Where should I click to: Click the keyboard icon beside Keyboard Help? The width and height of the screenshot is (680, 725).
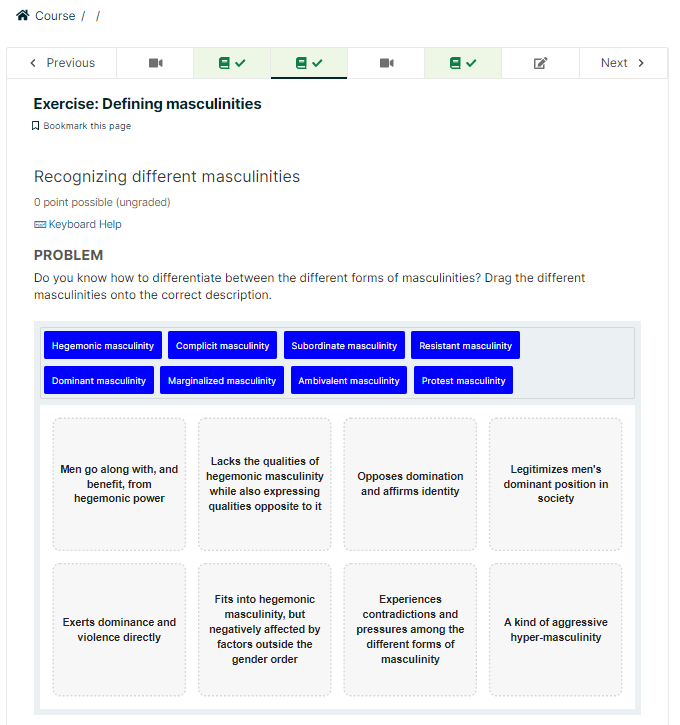tap(40, 225)
